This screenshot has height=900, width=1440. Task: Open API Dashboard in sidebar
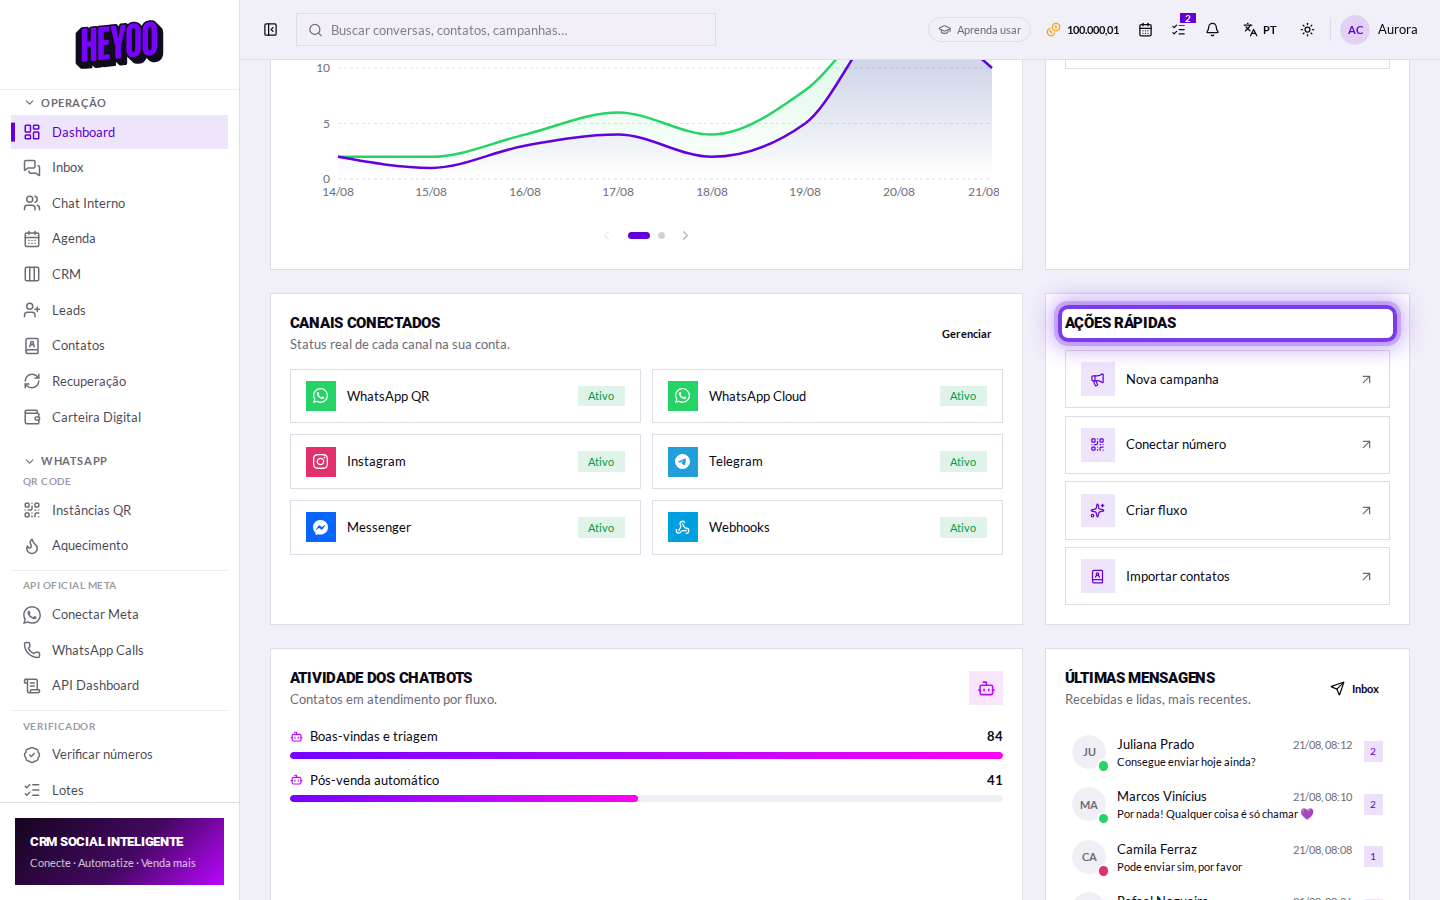(x=120, y=686)
